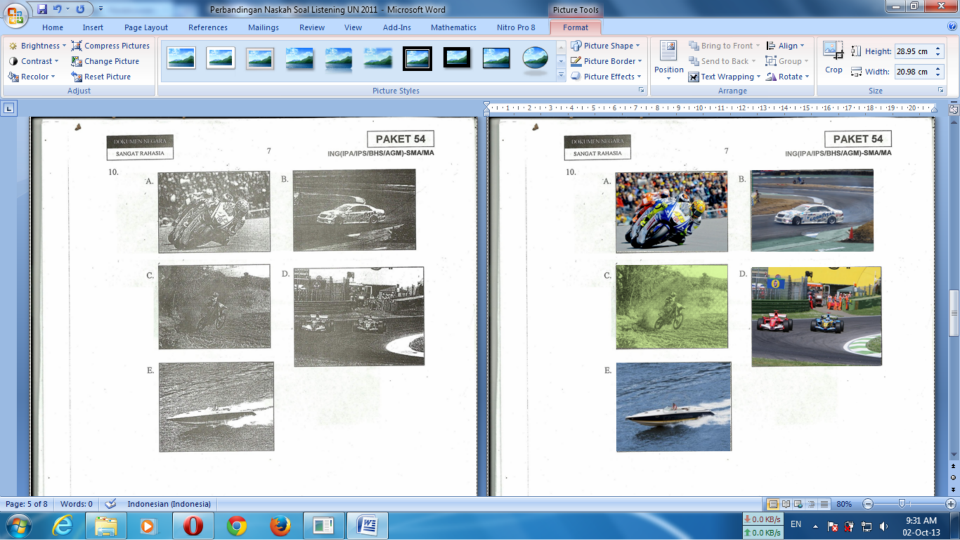Click the Words: 0 count
The height and width of the screenshot is (540, 960).
coord(77,504)
